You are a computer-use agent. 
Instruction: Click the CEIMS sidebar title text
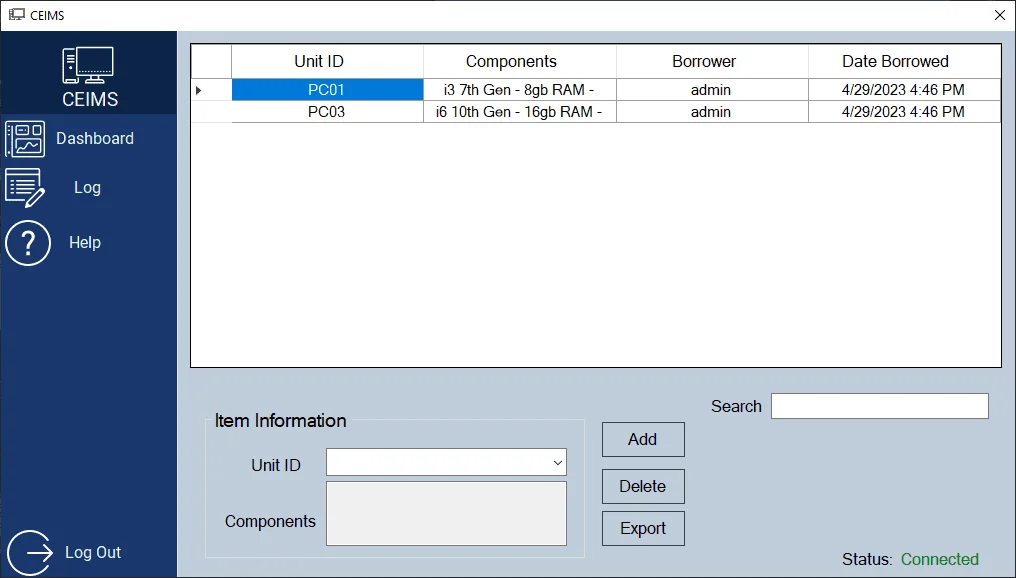click(x=90, y=99)
